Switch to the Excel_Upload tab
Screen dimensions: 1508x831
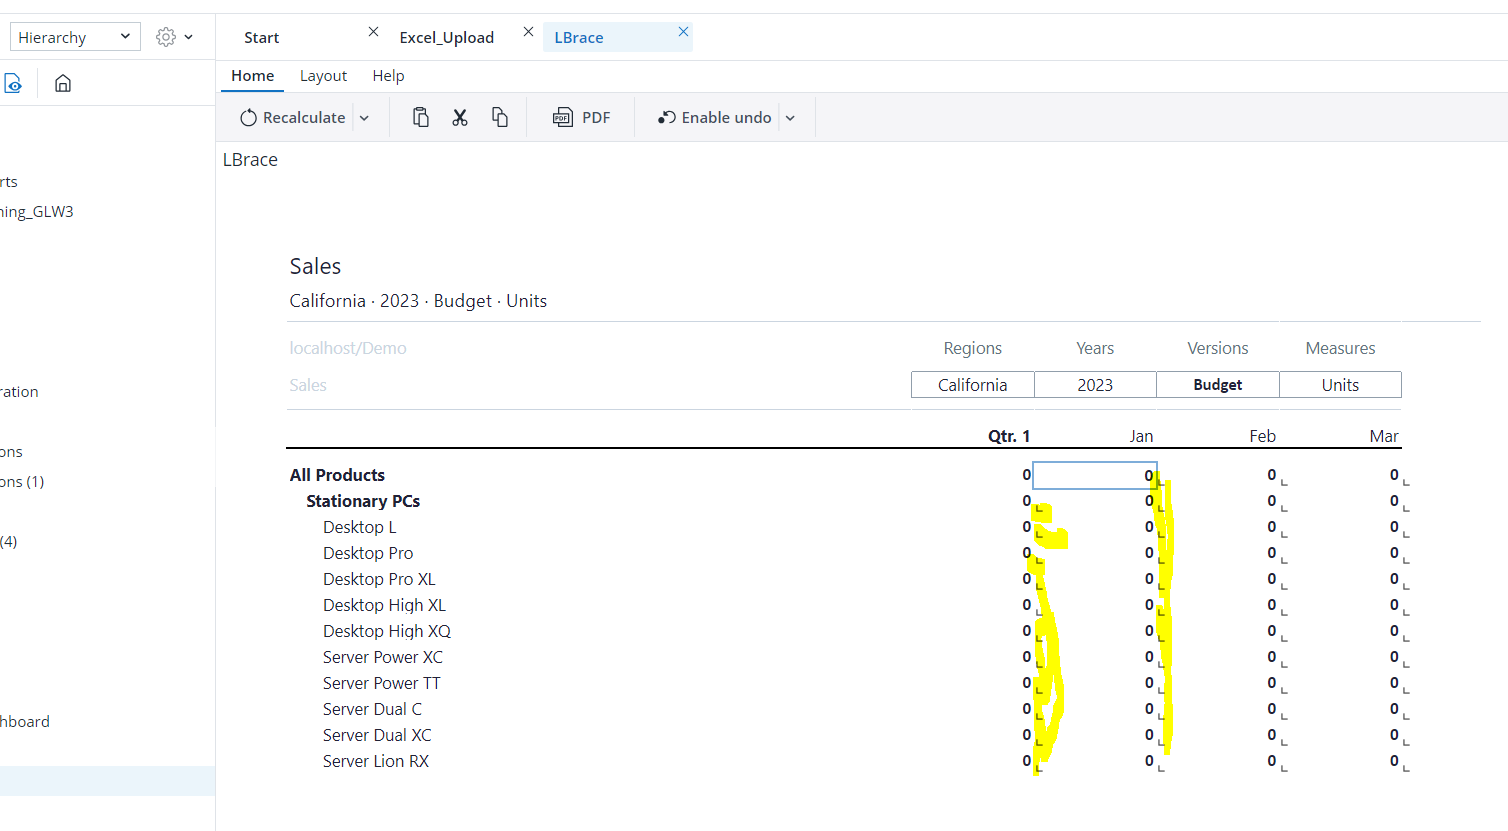click(446, 38)
